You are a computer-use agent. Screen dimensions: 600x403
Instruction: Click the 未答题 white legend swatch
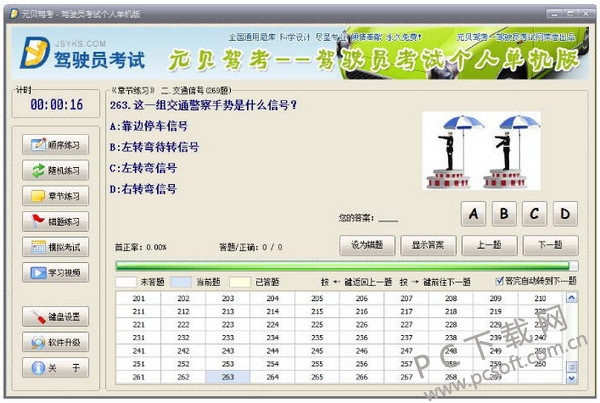point(126,282)
